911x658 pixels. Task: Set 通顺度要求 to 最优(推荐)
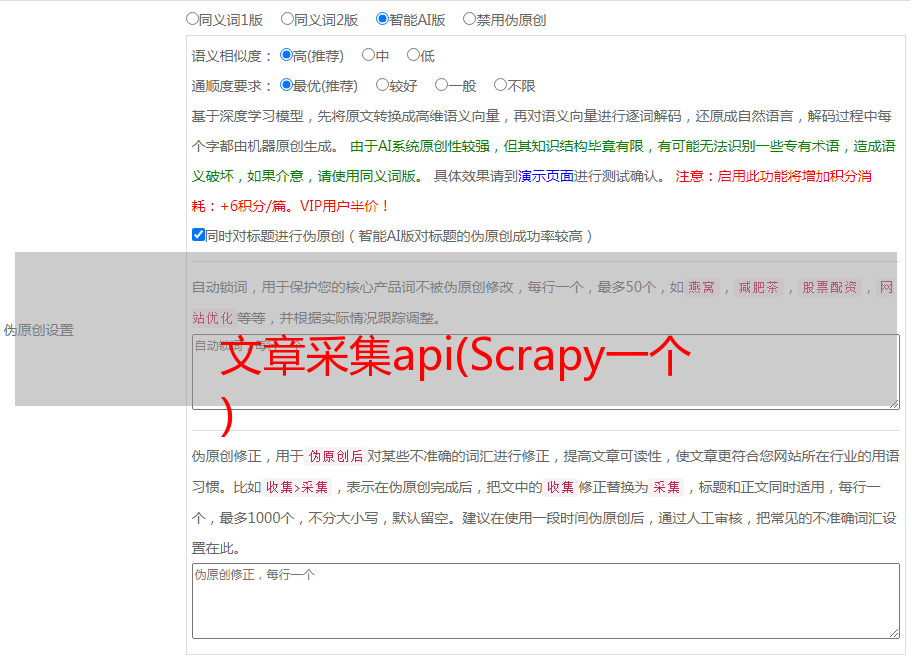[x=286, y=85]
